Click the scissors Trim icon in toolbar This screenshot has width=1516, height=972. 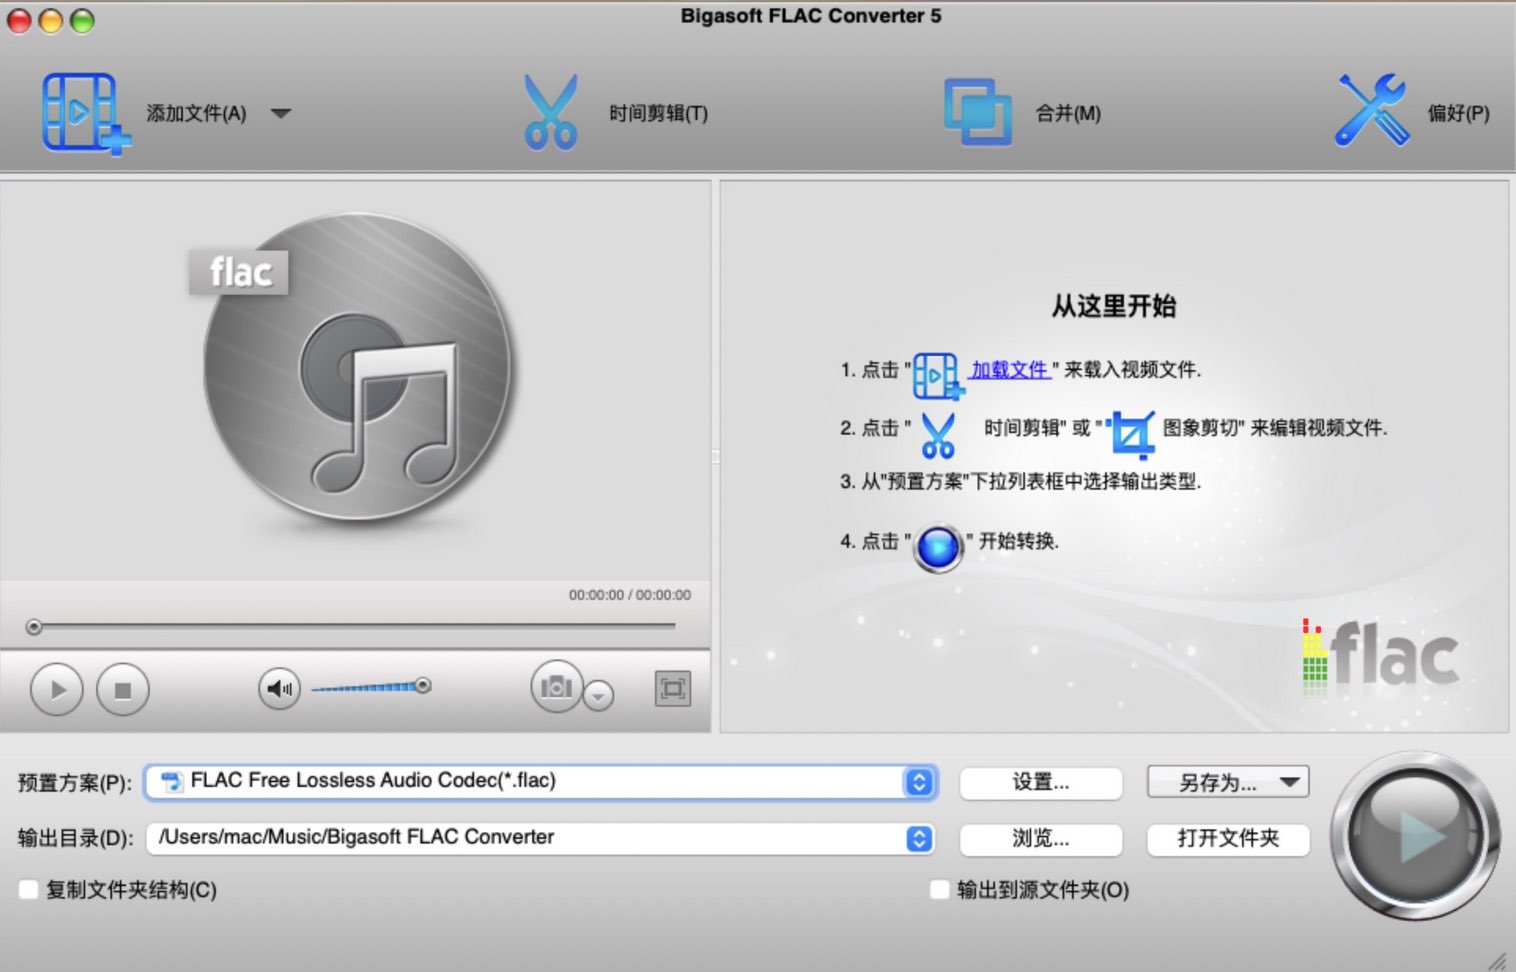(551, 112)
